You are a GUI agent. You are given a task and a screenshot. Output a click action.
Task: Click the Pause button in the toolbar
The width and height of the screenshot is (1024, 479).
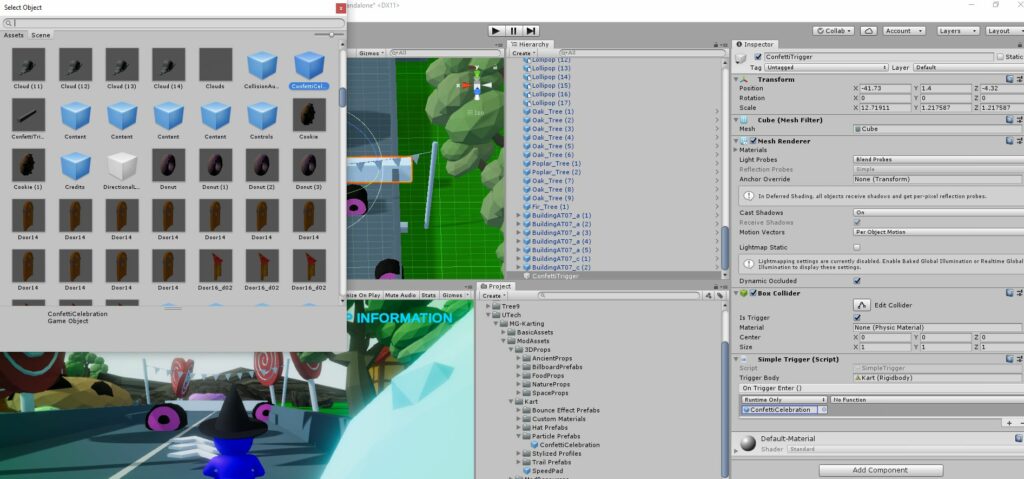click(513, 31)
